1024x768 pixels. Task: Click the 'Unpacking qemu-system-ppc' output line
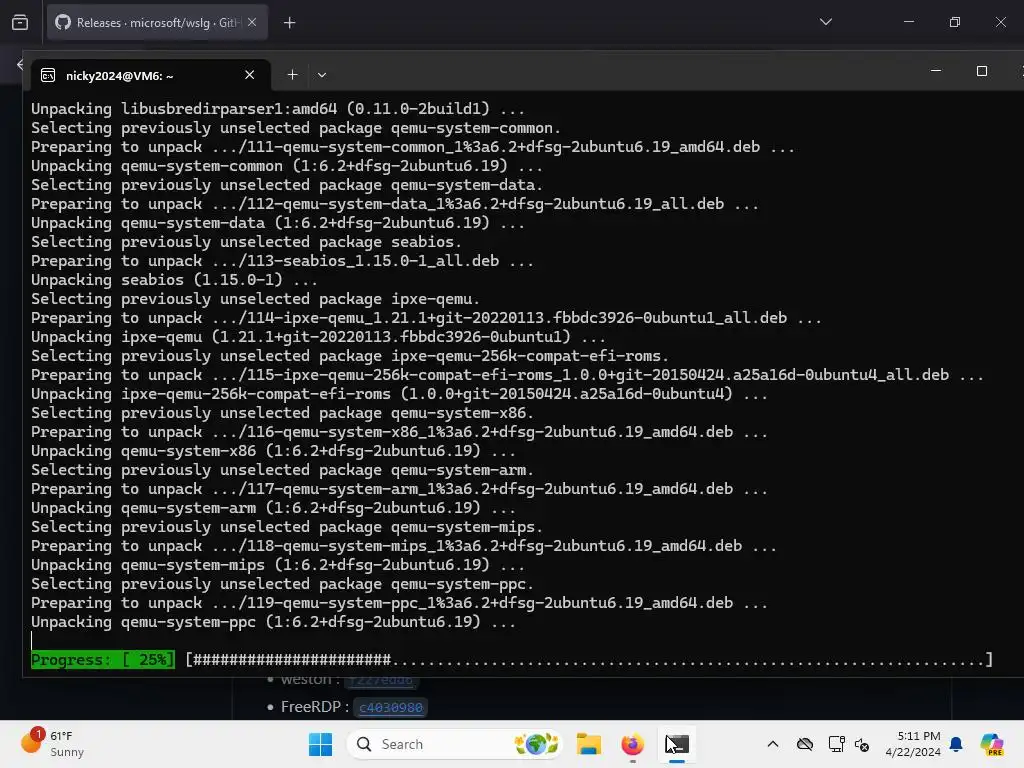273,622
